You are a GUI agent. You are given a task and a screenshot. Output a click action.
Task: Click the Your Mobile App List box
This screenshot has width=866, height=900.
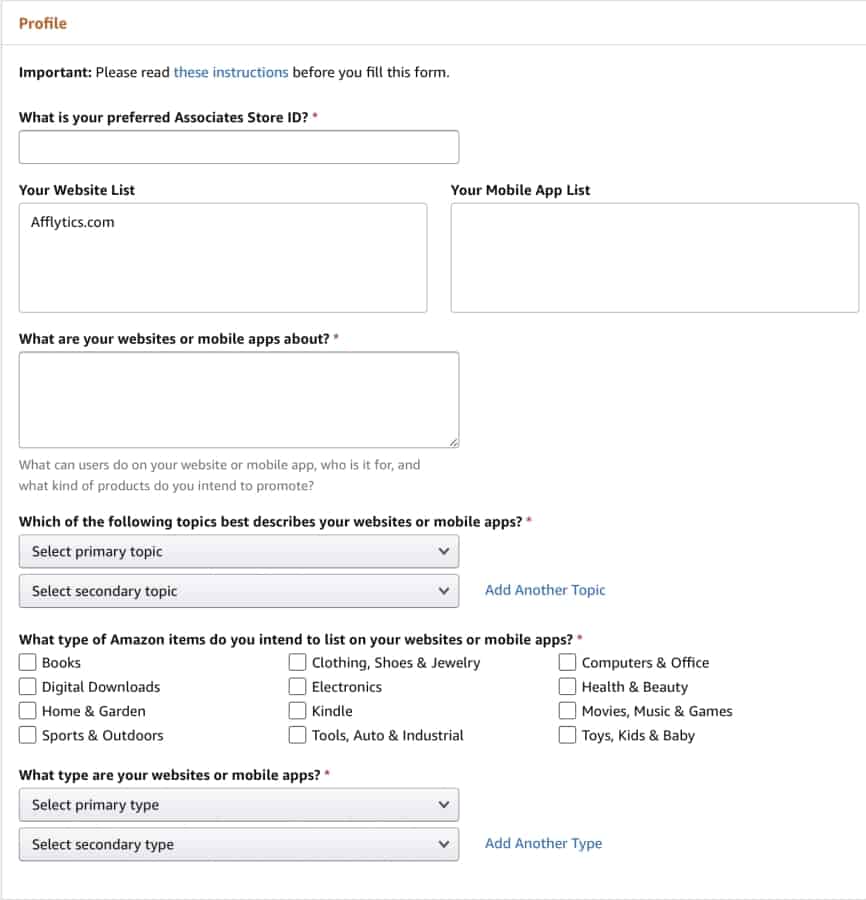(655, 258)
